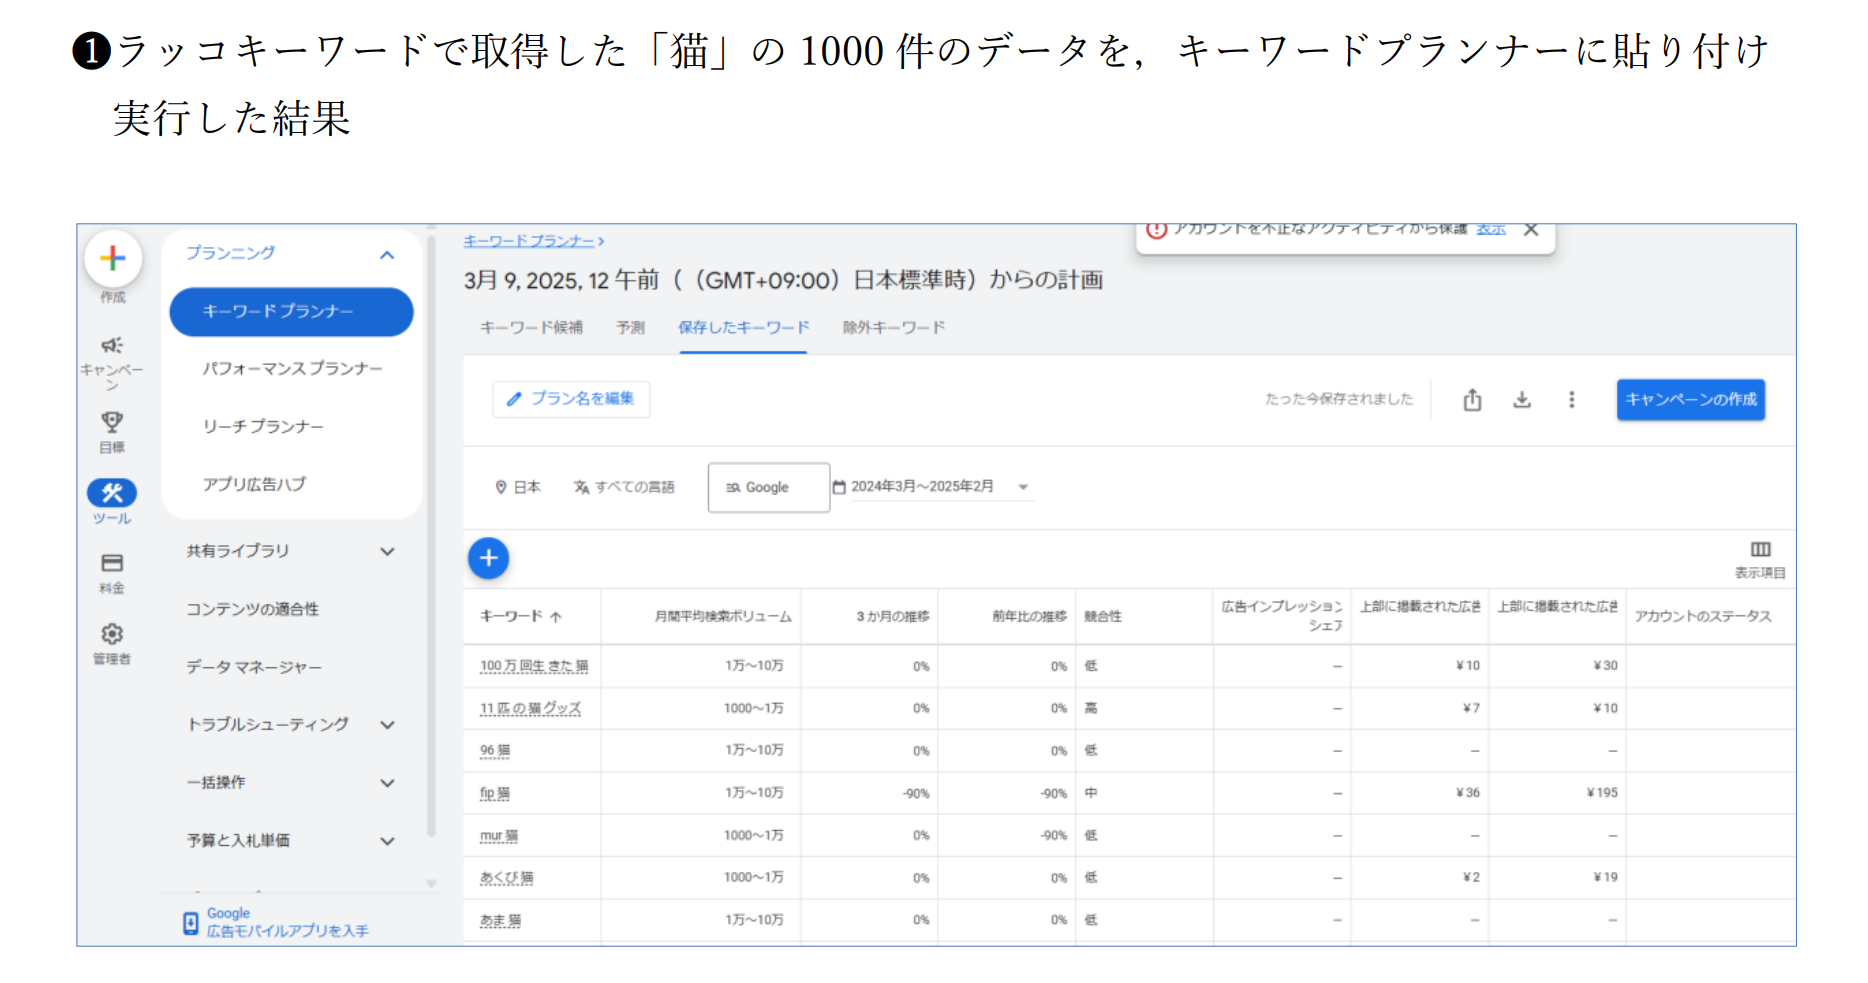Open the Admin gear icon
Viewport: 1868px width, 983px height.
tap(112, 634)
